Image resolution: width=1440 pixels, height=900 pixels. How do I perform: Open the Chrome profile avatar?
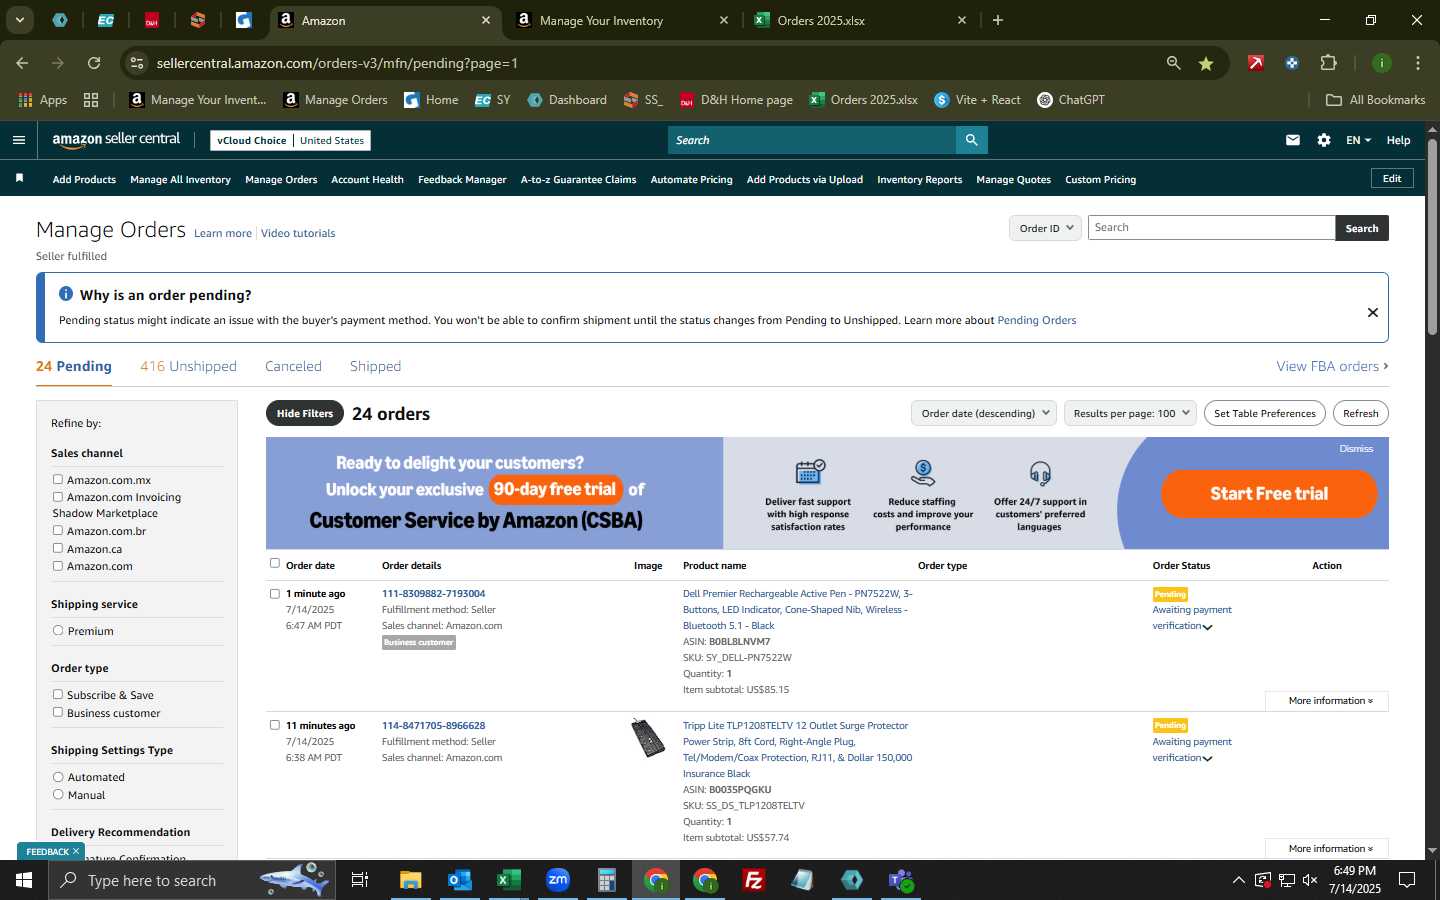[1382, 63]
